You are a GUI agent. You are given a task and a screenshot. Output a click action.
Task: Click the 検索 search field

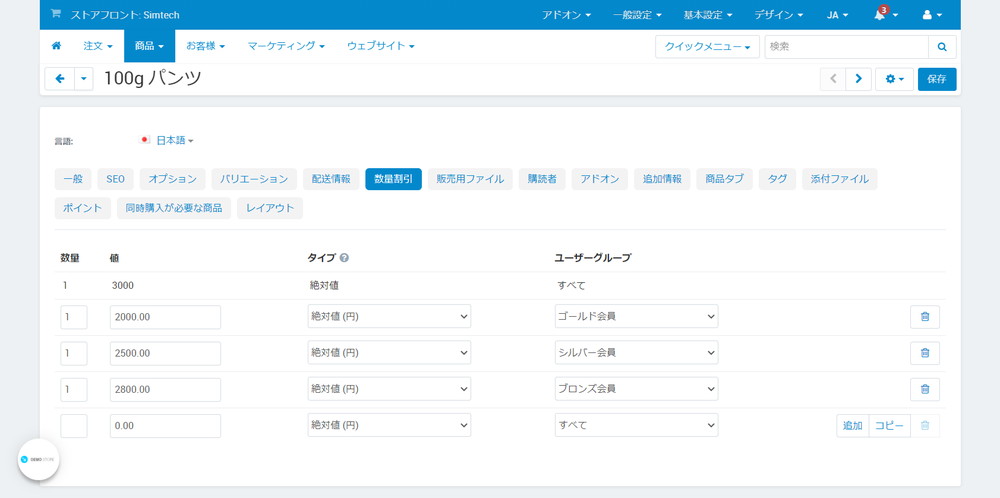[846, 47]
